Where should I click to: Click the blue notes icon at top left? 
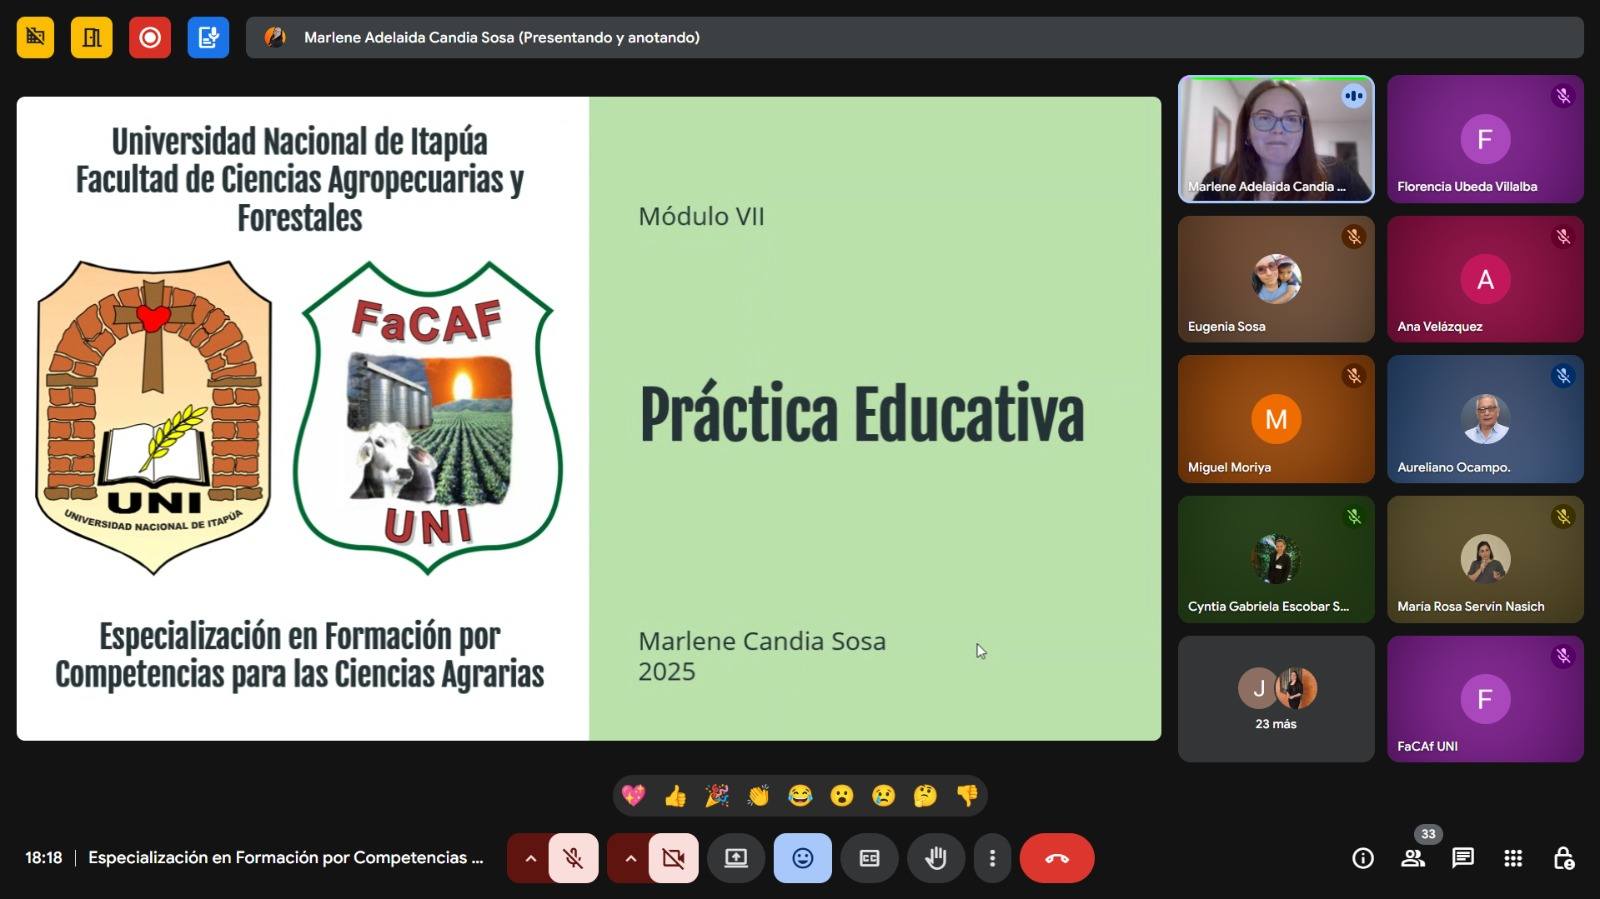pyautogui.click(x=208, y=38)
